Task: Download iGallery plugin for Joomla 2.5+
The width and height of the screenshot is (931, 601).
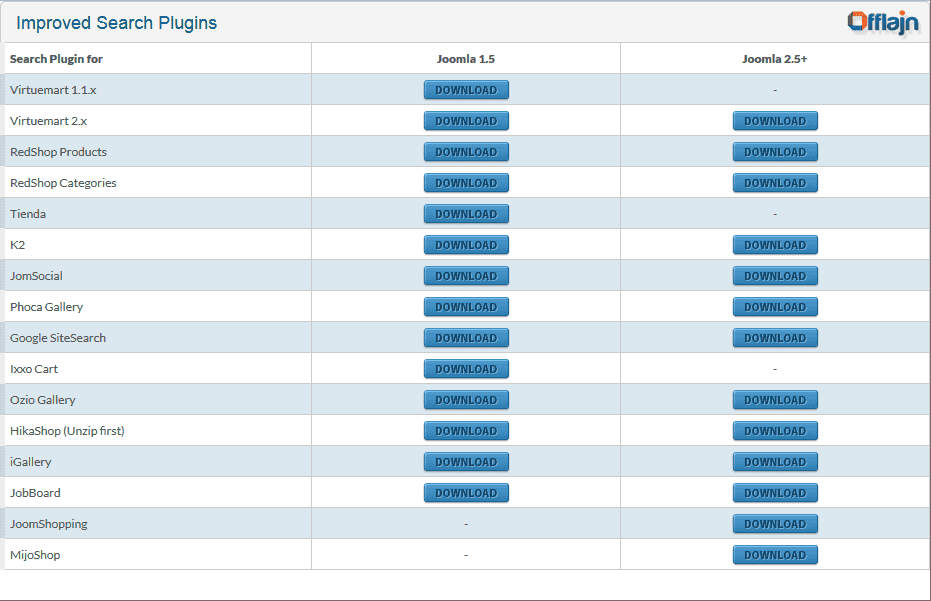Action: tap(775, 461)
